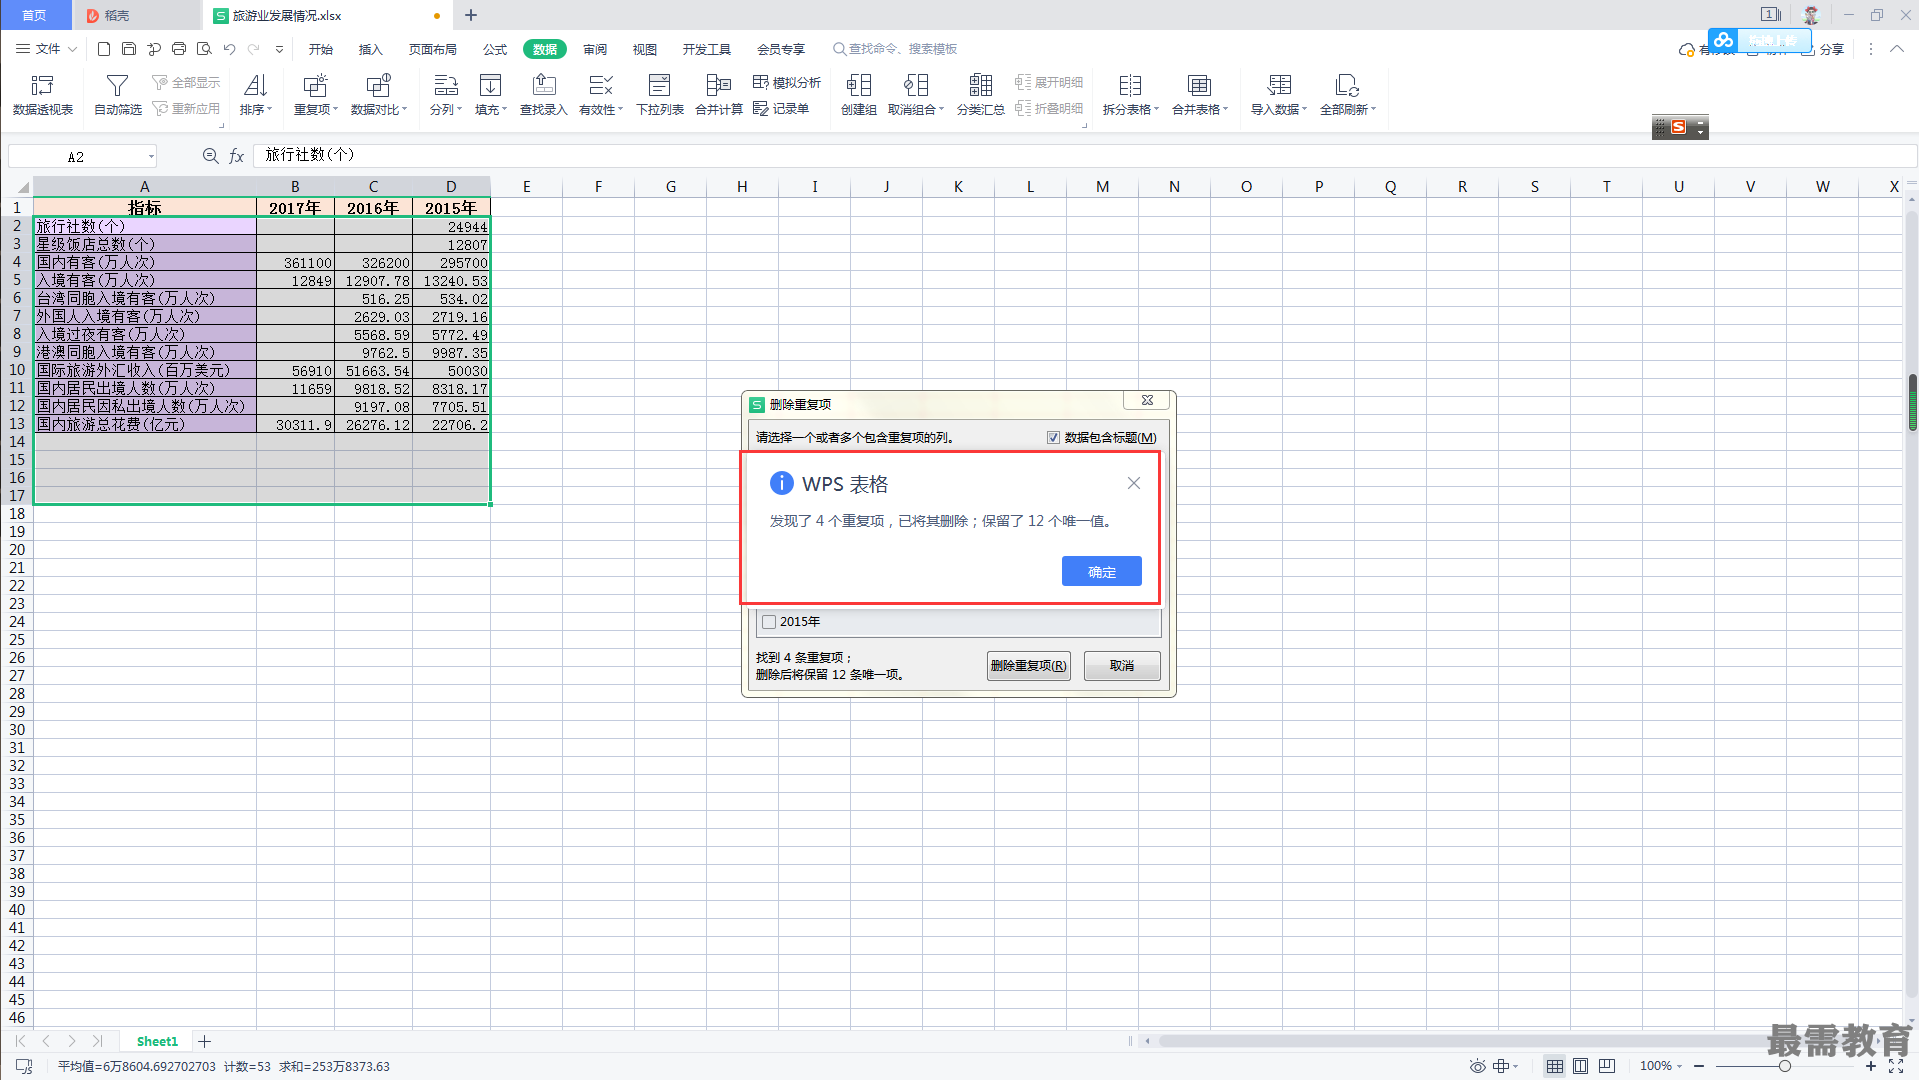Open new tab with plus icon in title bar
This screenshot has width=1919, height=1080.
click(471, 15)
